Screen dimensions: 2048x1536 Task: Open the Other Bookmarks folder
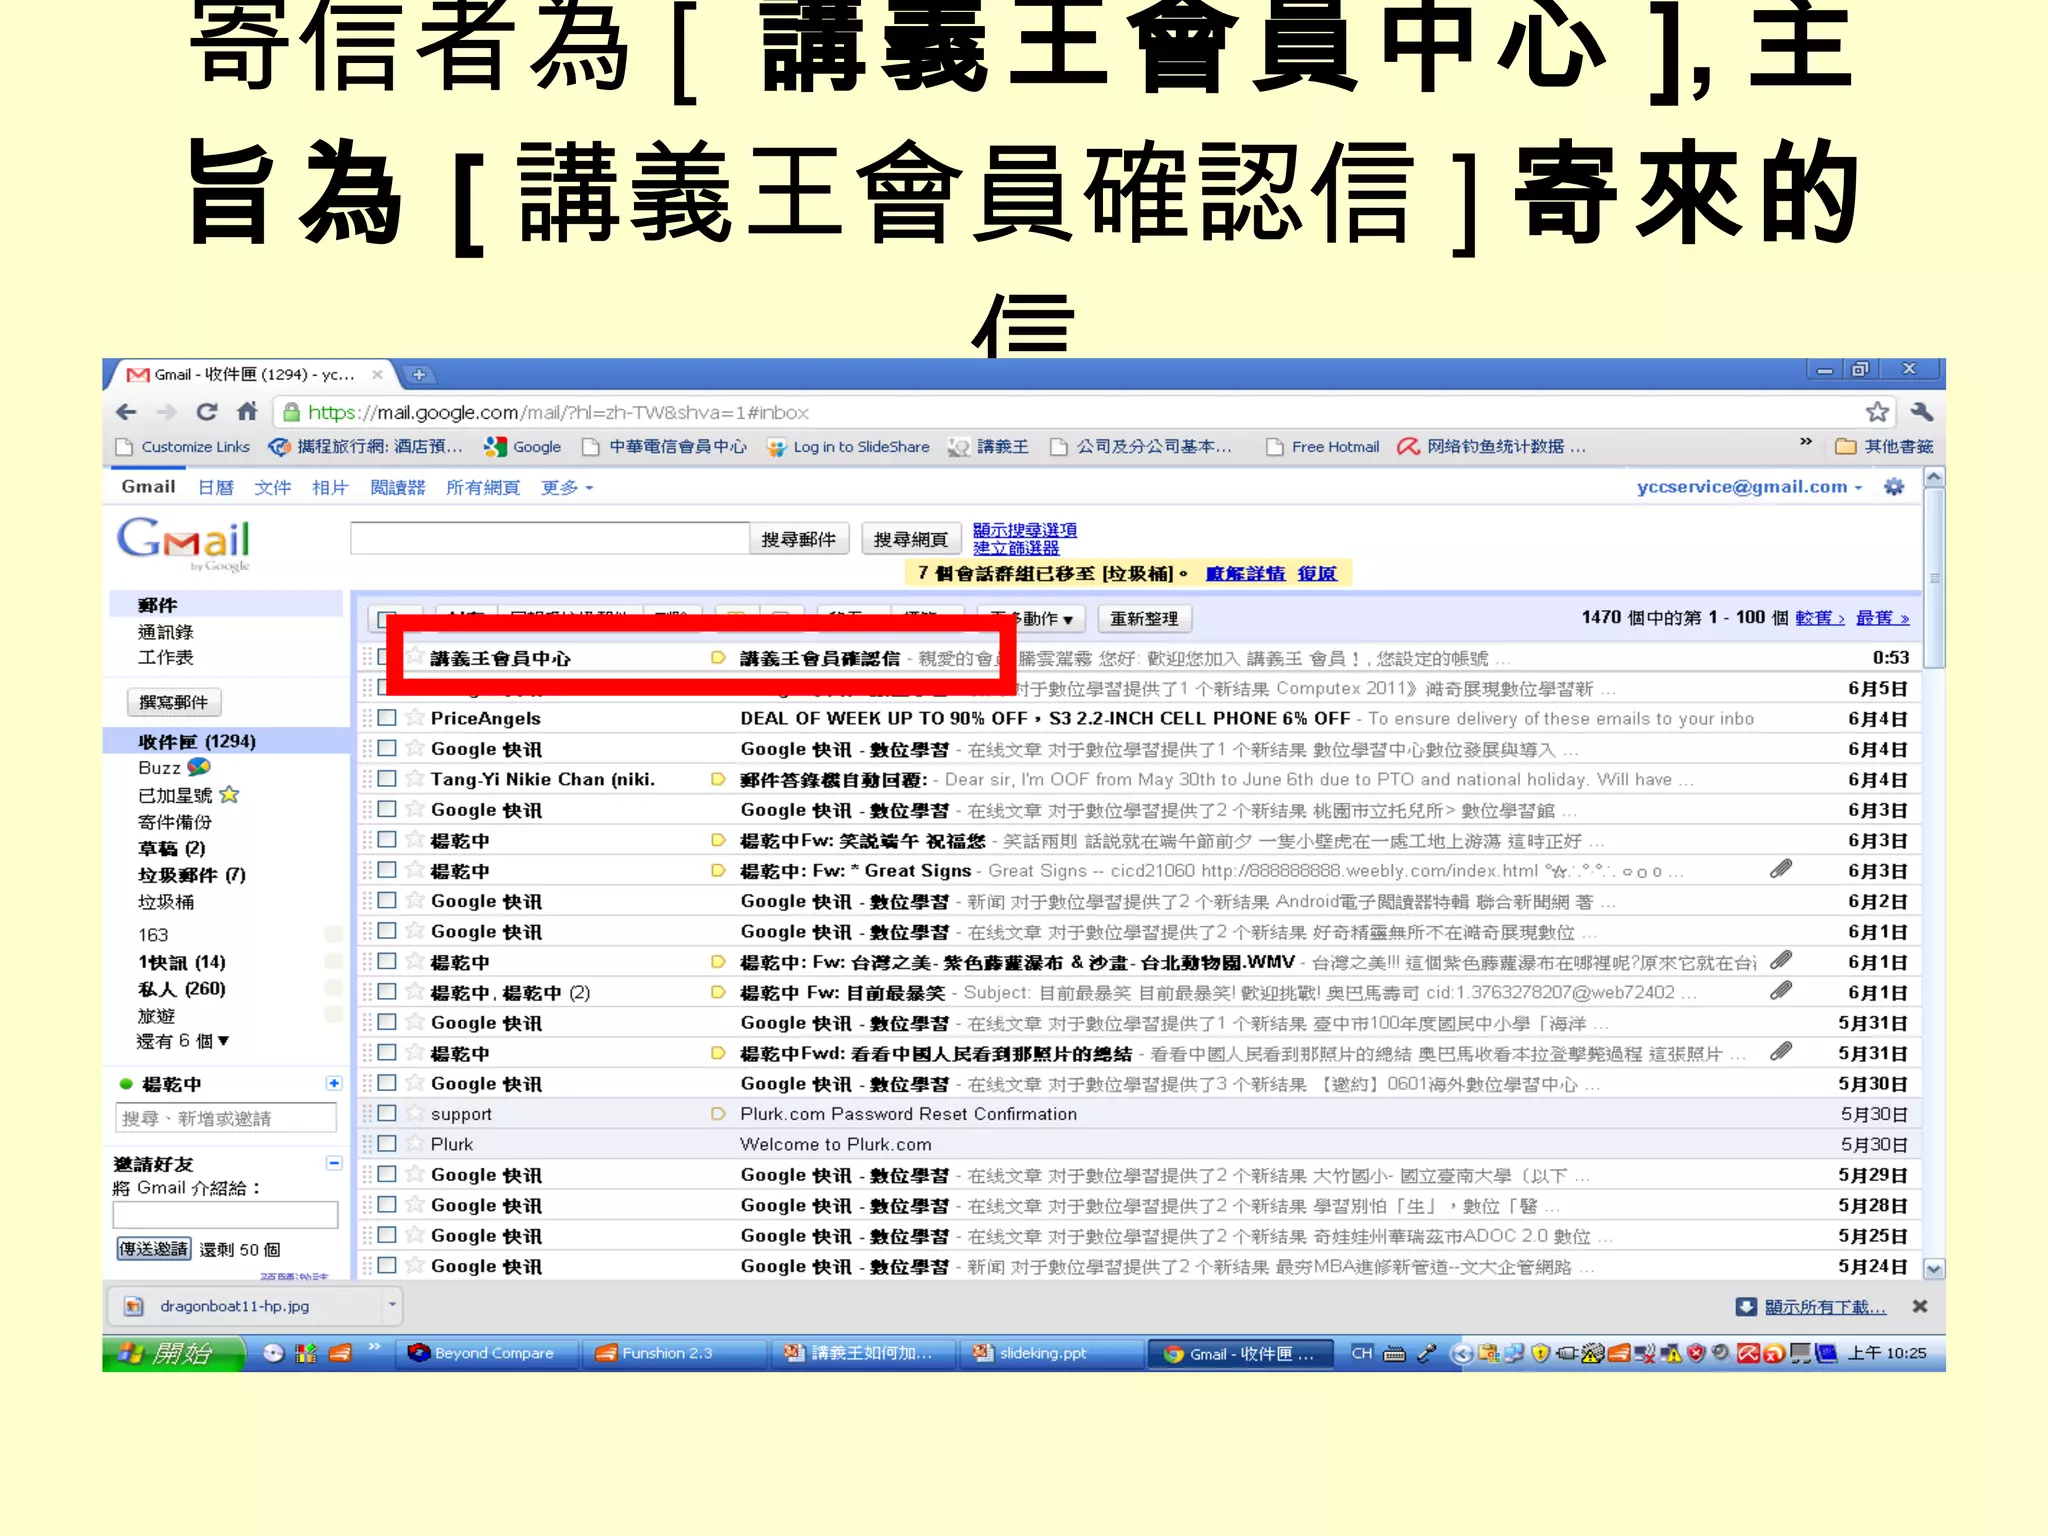coord(1885,447)
